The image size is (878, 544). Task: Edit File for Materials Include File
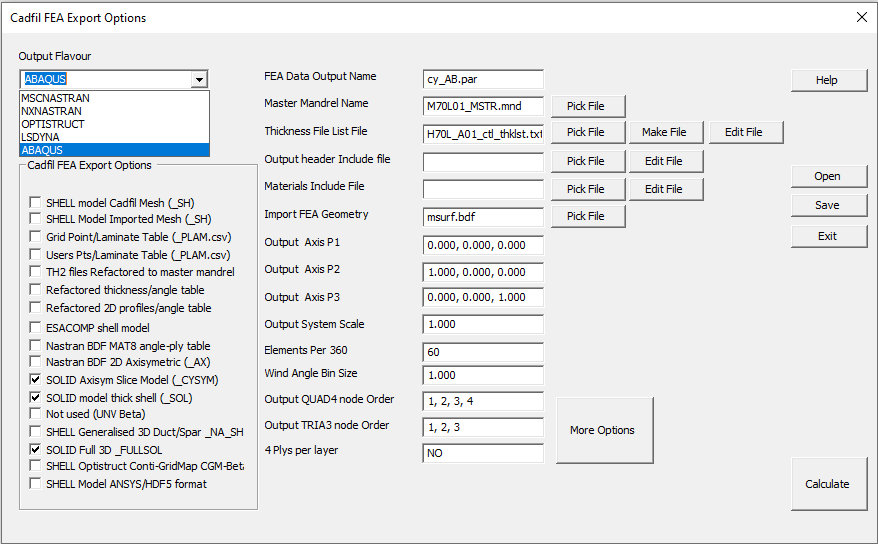click(666, 189)
